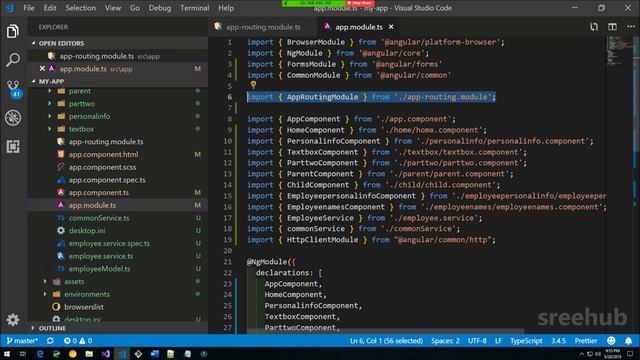Open the Edit menu
Image resolution: width=640 pixels, height=360 pixels.
[x=50, y=8]
